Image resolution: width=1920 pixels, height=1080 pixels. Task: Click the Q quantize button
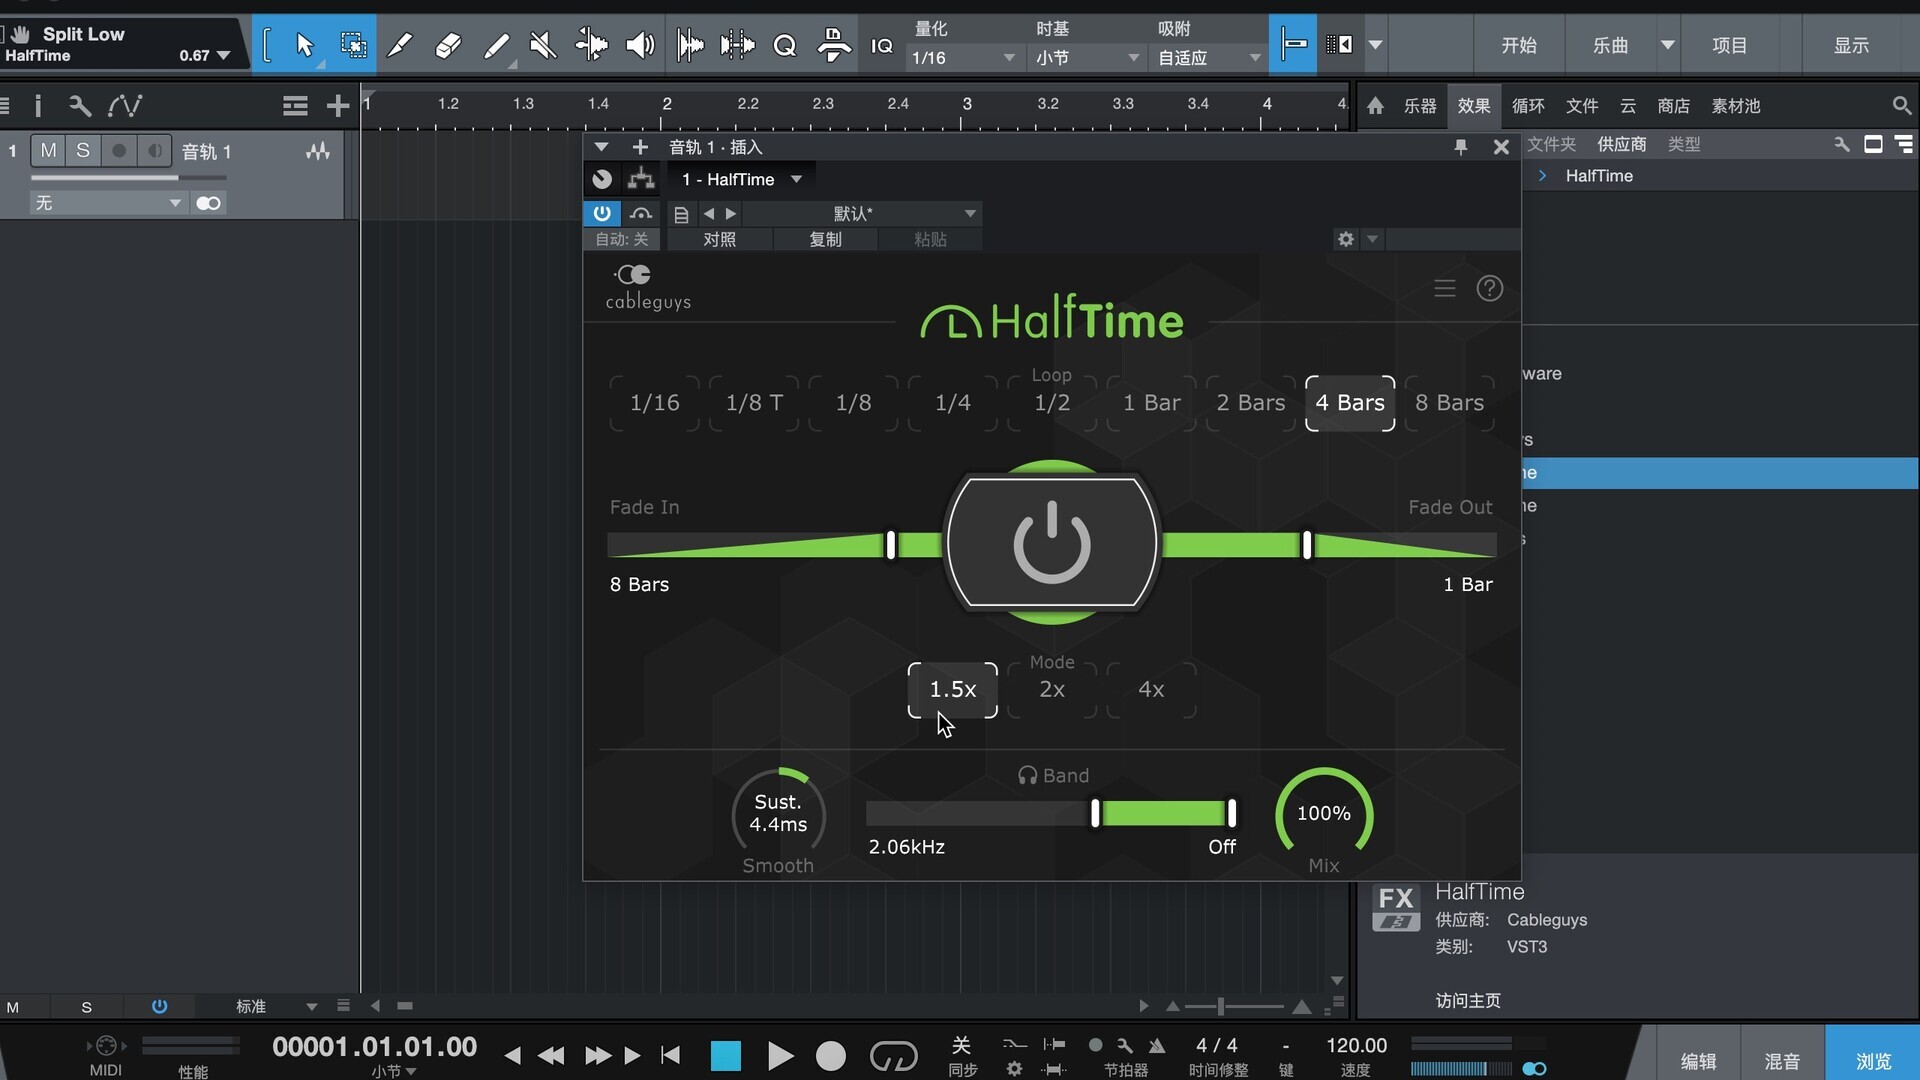pyautogui.click(x=785, y=46)
